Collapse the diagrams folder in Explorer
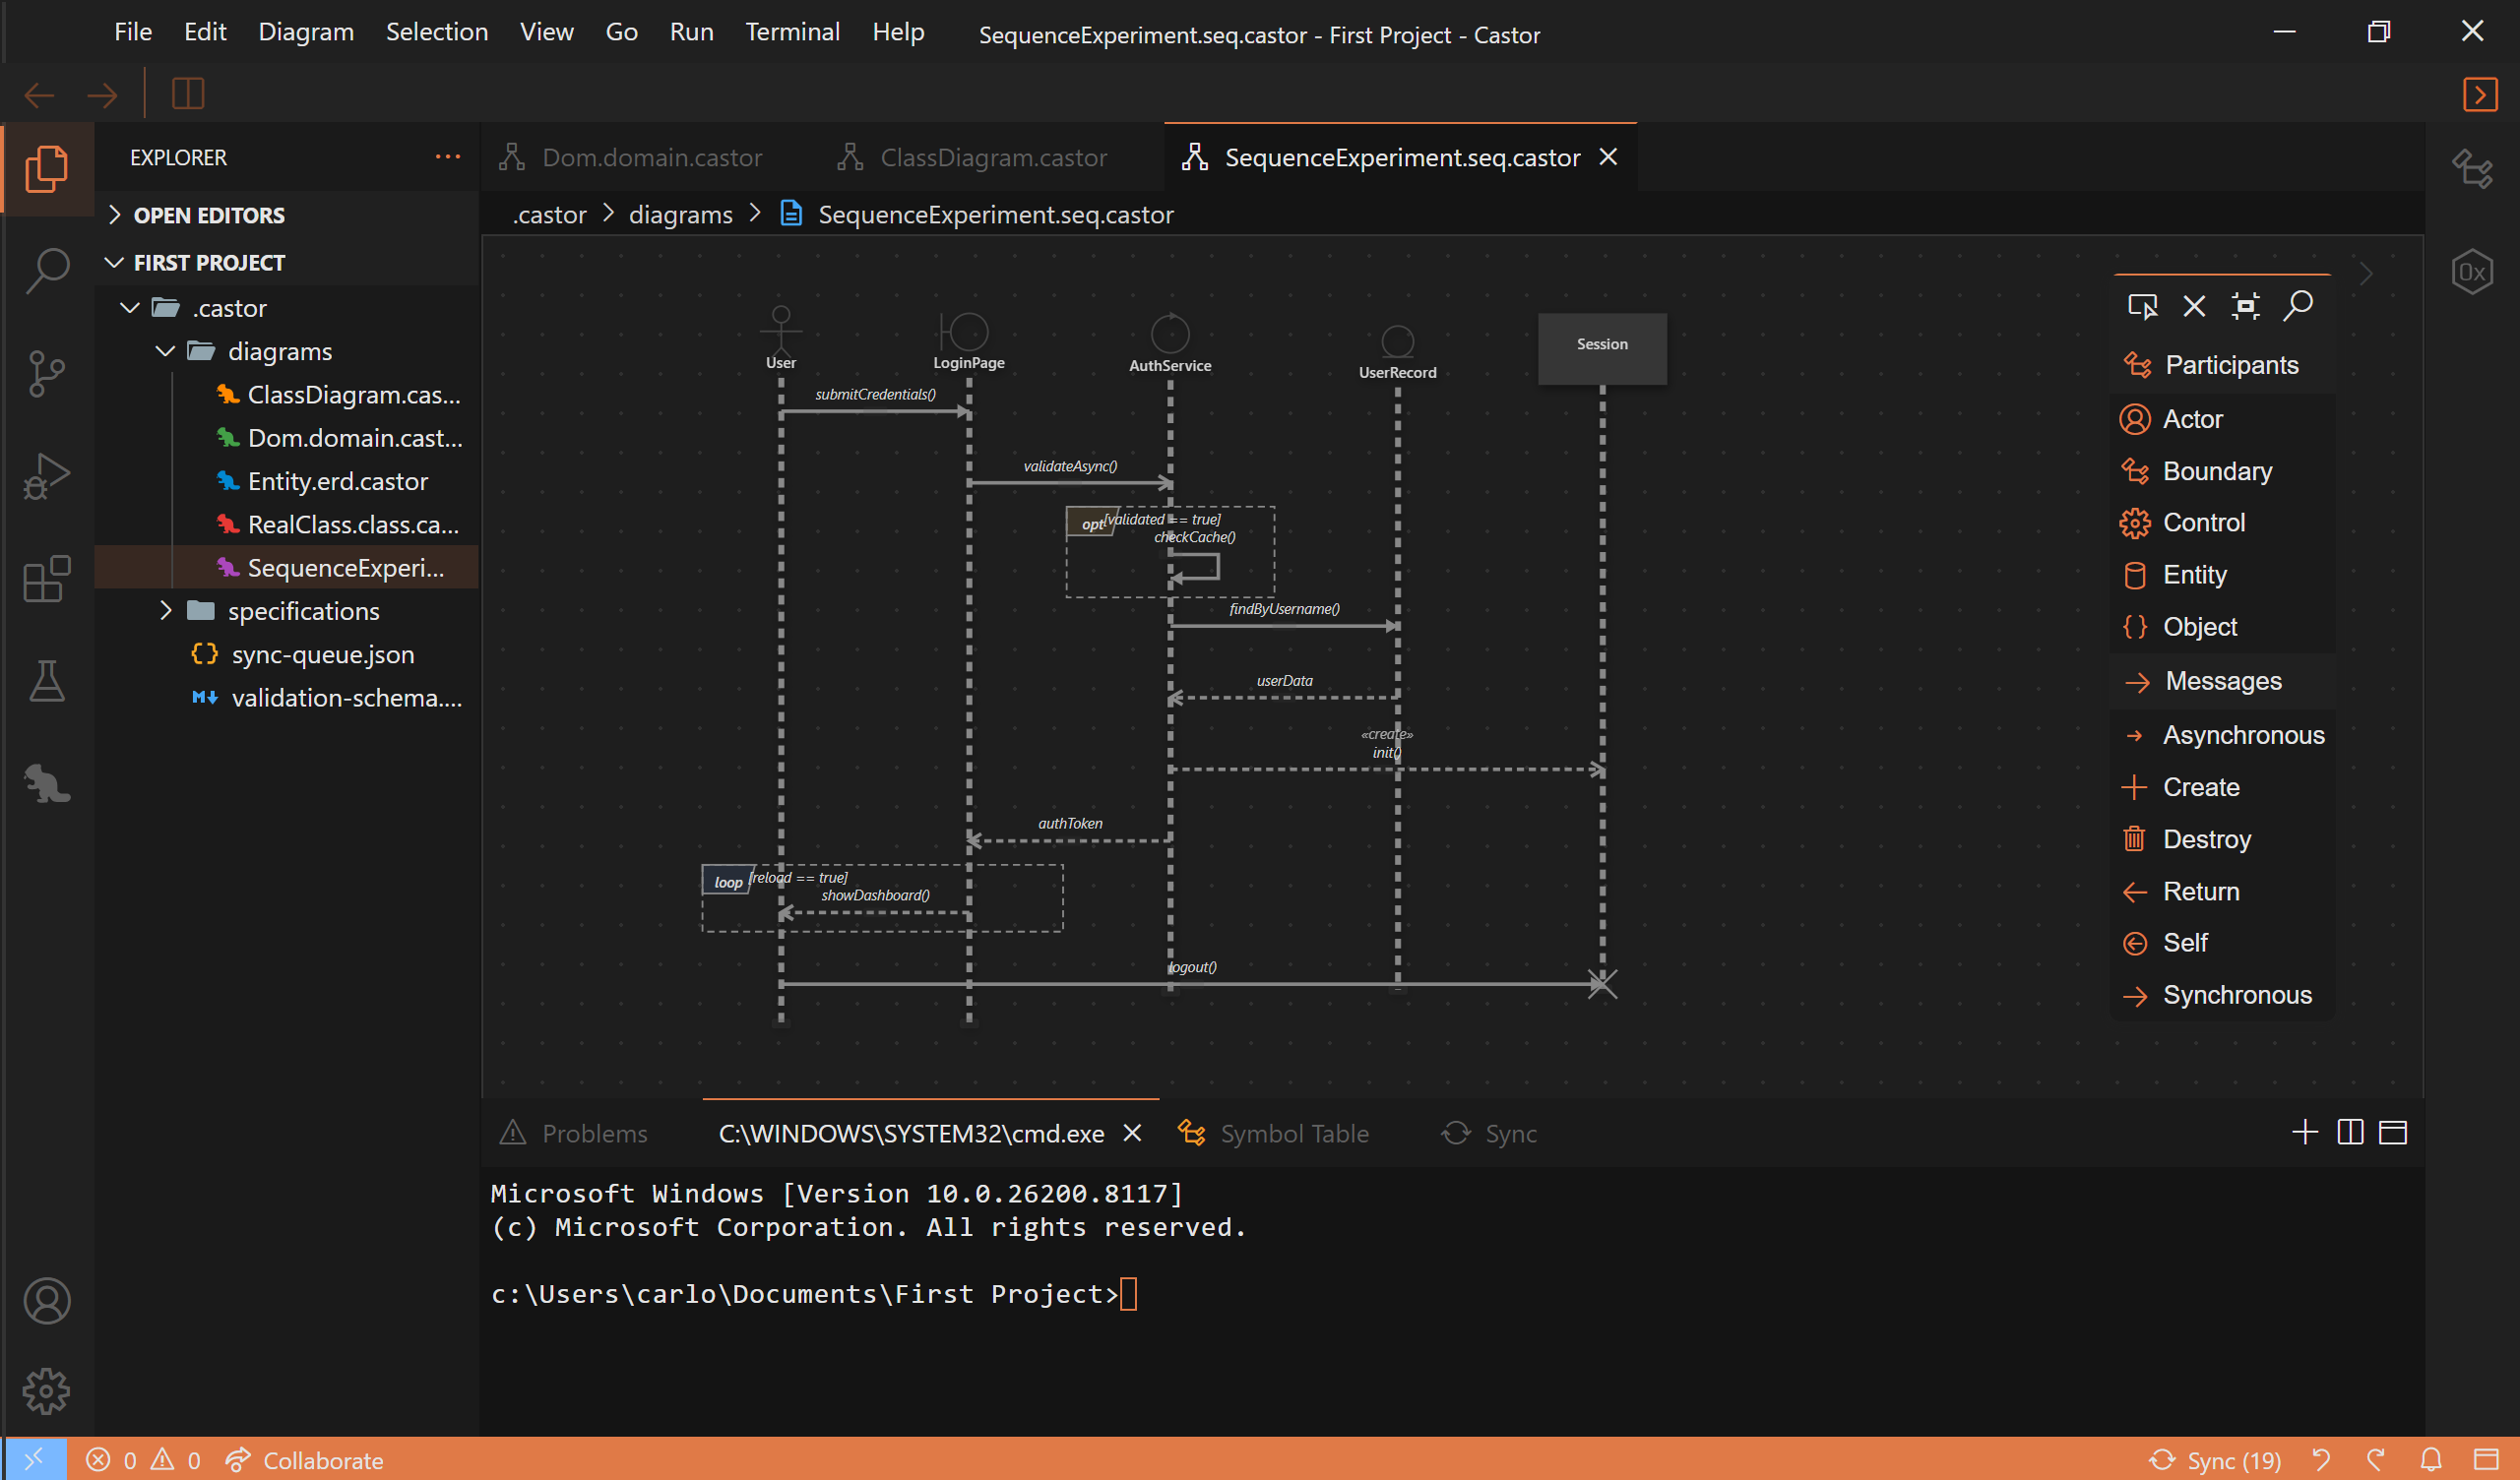Screen dimensions: 2520x1480 [164, 351]
